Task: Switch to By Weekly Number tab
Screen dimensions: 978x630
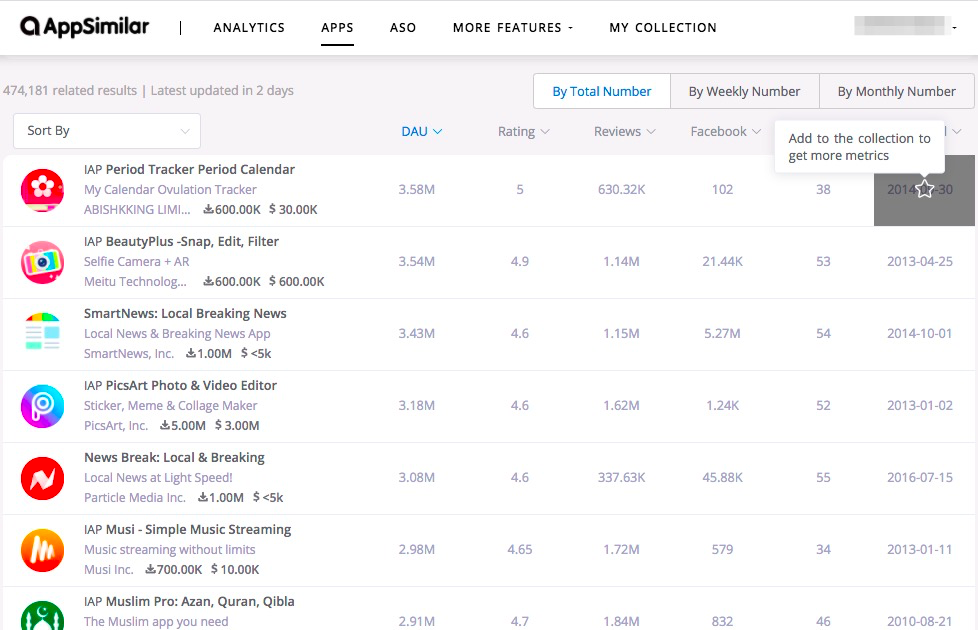Action: point(745,92)
